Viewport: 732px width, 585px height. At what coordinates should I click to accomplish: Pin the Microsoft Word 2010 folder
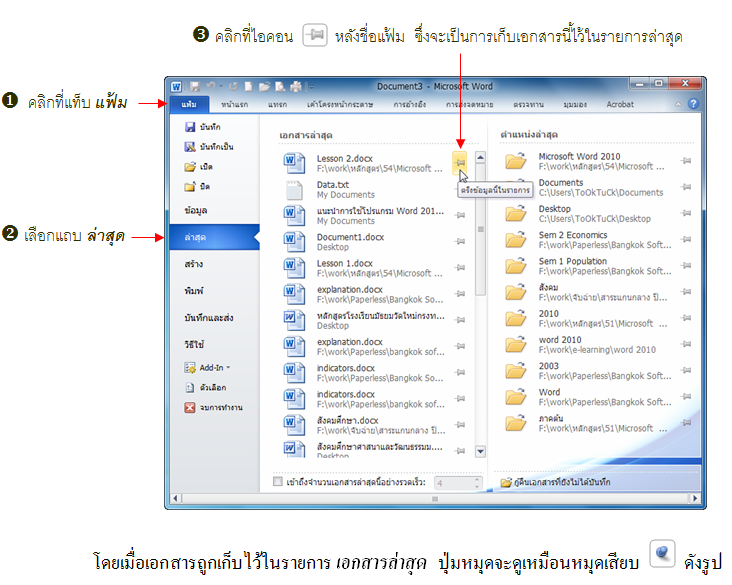[x=686, y=161]
